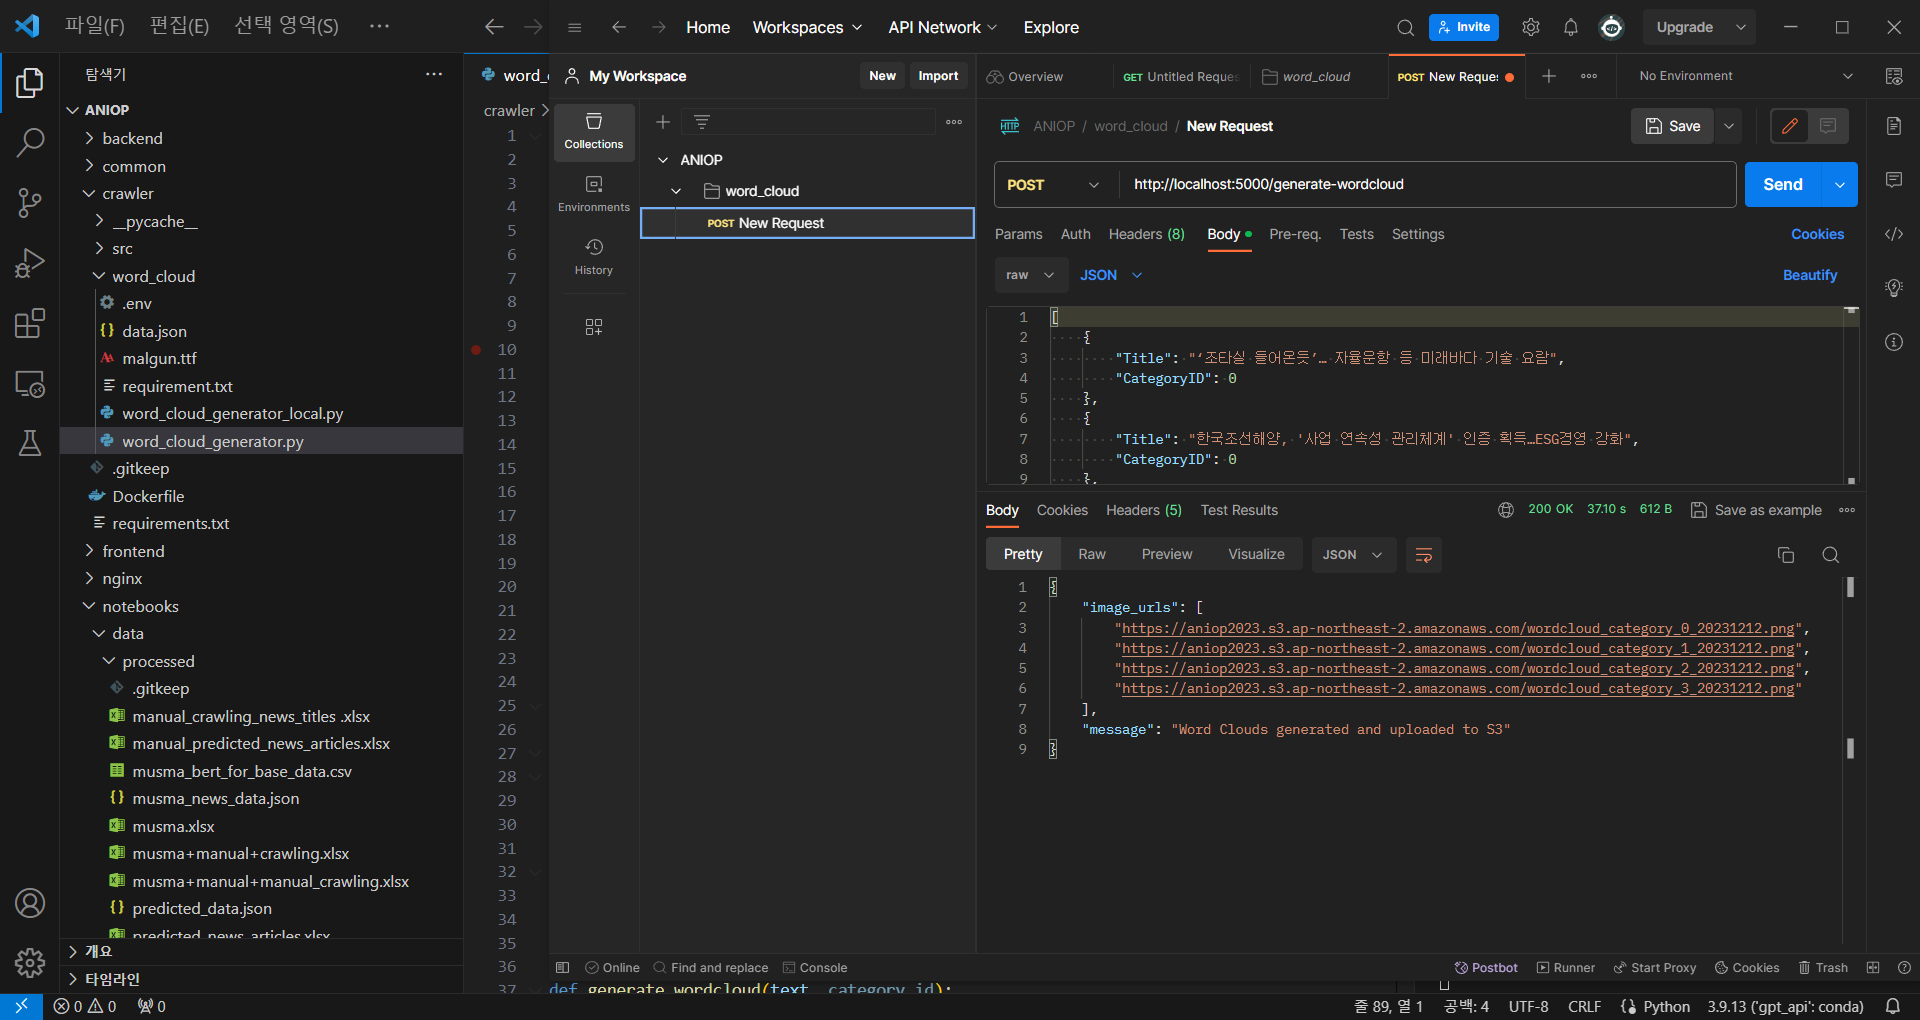Click Postman search magnifier icon
The image size is (1920, 1020).
point(1405,28)
